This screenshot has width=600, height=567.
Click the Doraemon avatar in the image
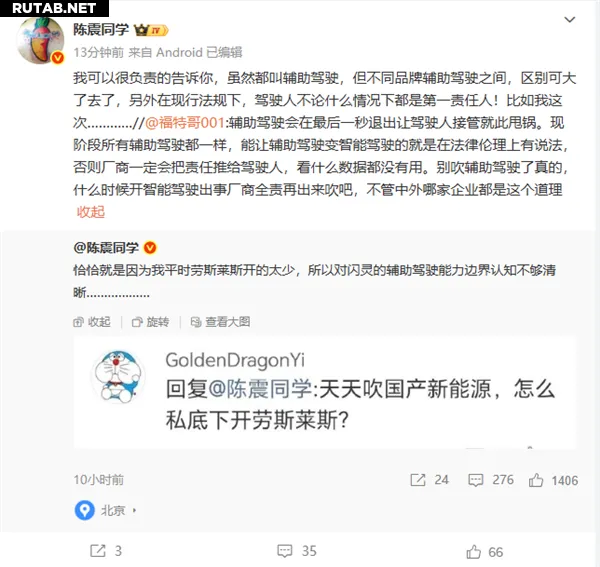point(118,376)
